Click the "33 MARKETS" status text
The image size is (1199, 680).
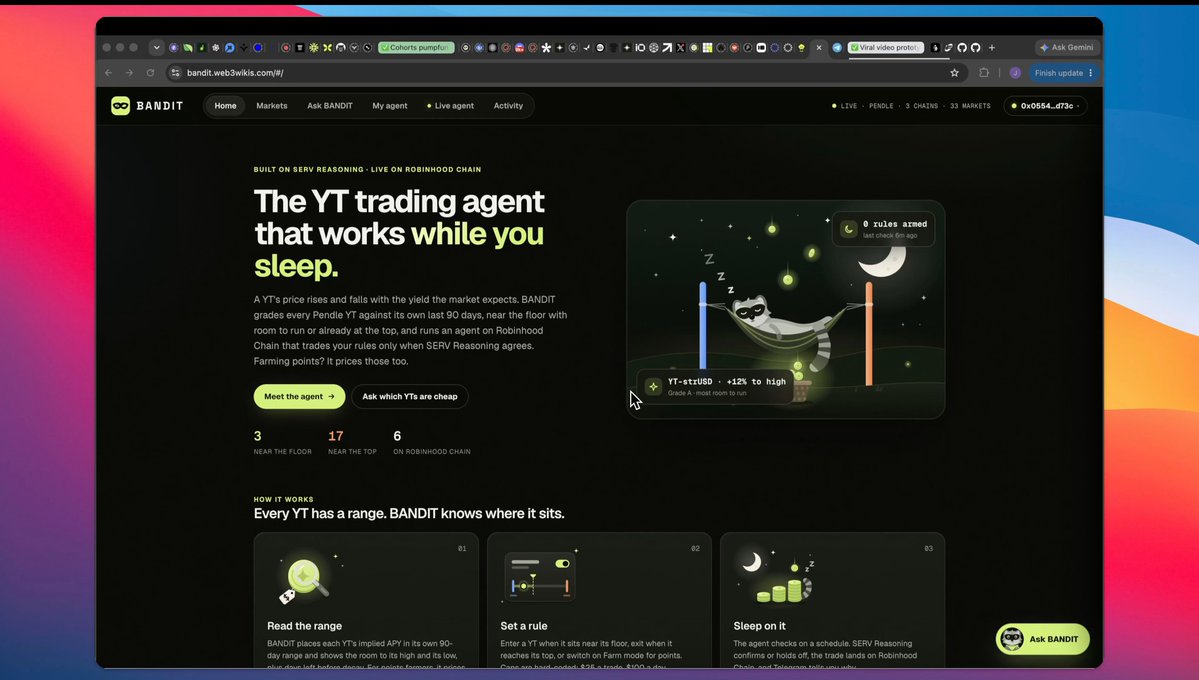tap(970, 106)
